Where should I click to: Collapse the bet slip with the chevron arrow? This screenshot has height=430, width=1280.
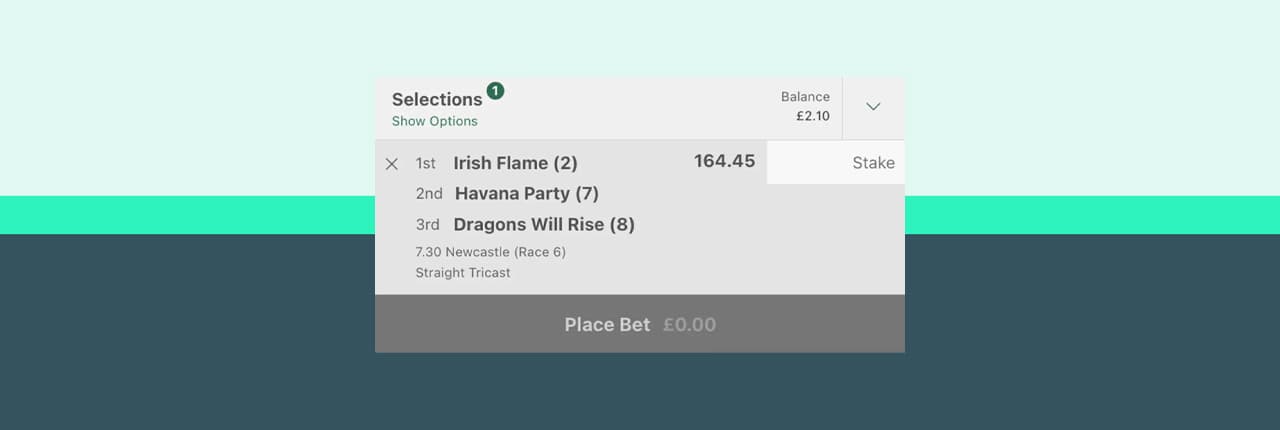pos(873,107)
